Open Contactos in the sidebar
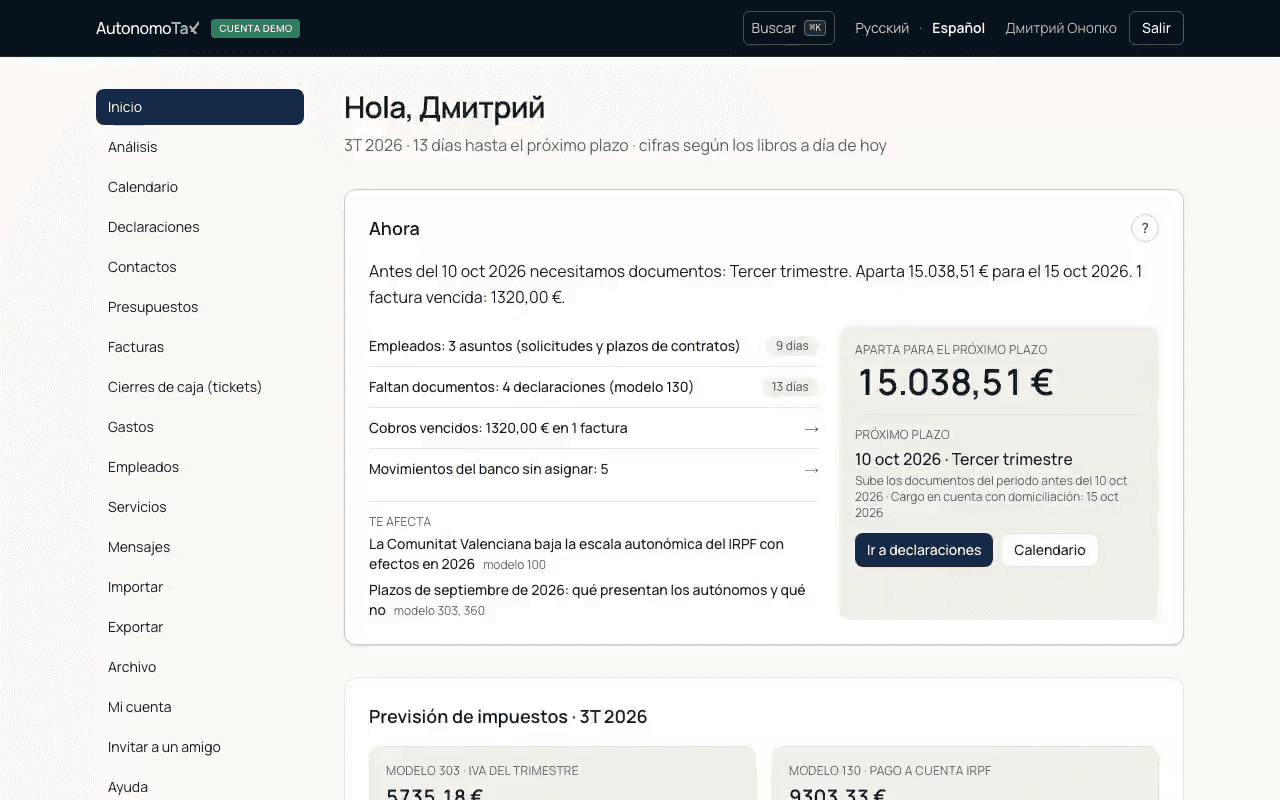The height and width of the screenshot is (800, 1280). click(200, 267)
